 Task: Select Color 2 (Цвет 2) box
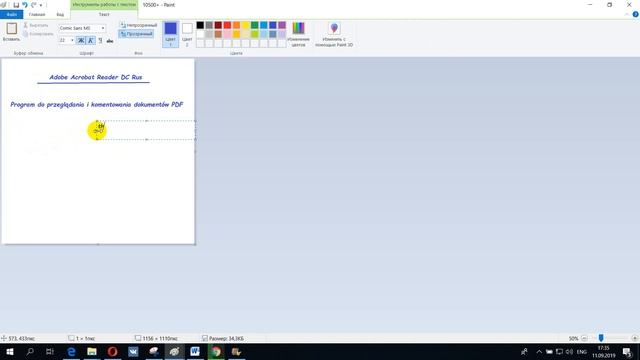tap(187, 34)
